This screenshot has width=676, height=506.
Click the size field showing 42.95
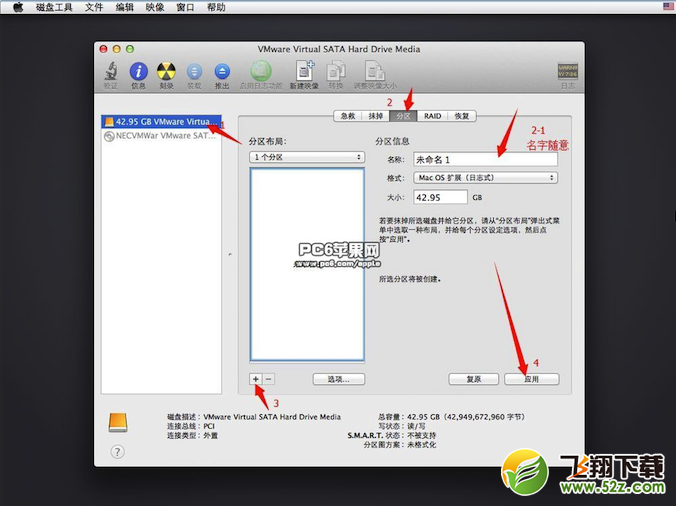[440, 197]
